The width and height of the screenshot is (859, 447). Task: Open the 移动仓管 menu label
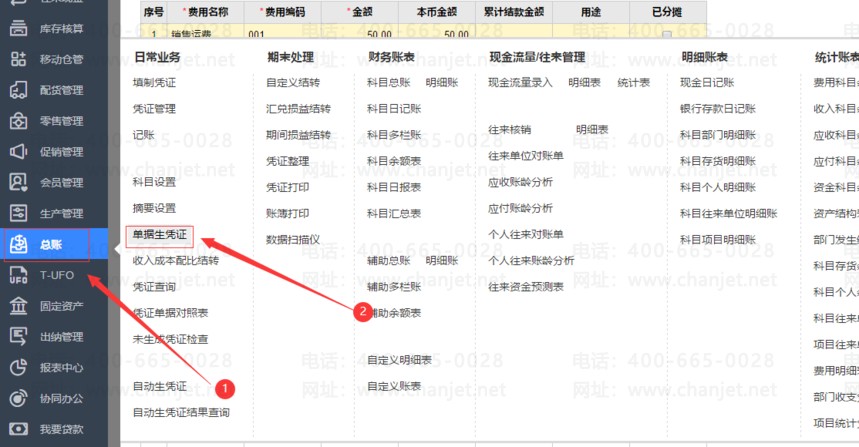61,59
